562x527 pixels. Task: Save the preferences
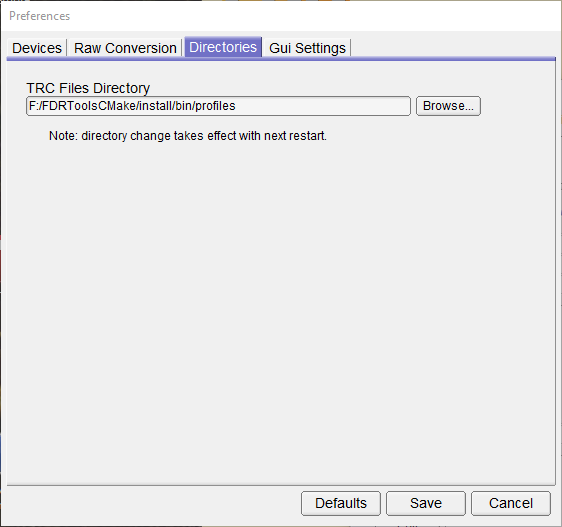coord(426,503)
